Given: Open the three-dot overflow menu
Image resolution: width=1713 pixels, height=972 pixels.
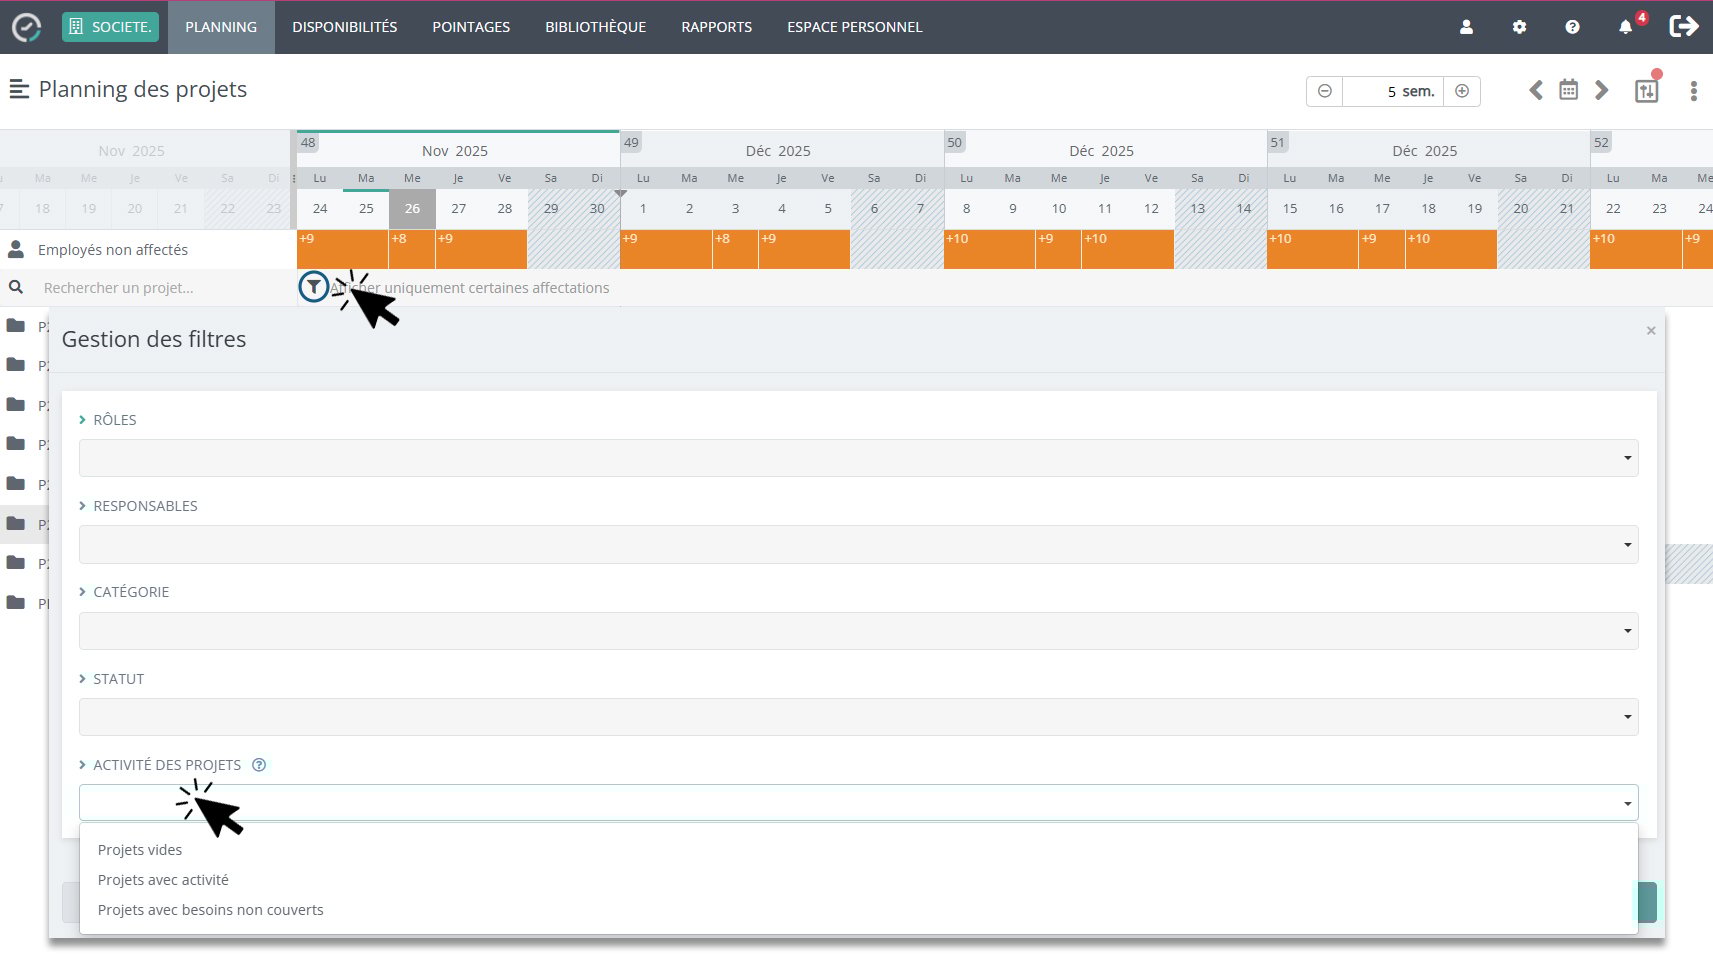Looking at the screenshot, I should coord(1694,91).
